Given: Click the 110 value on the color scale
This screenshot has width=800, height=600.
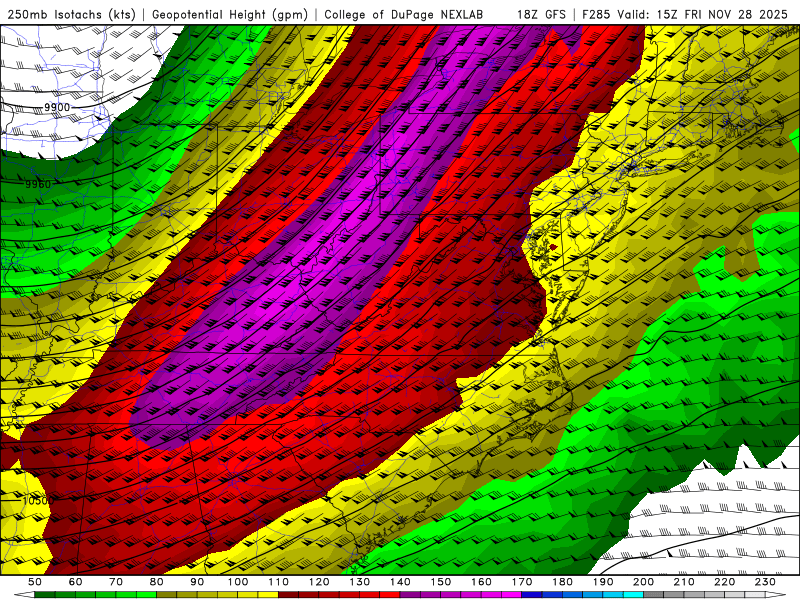Looking at the screenshot, I should point(279,582).
